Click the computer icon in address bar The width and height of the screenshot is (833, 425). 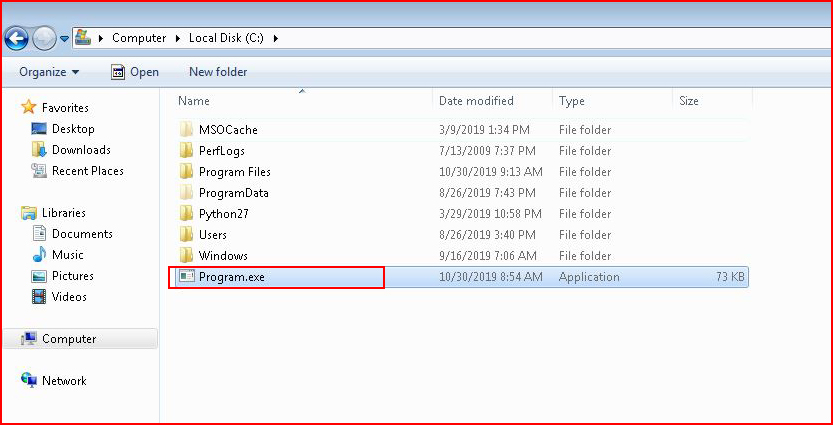click(82, 38)
